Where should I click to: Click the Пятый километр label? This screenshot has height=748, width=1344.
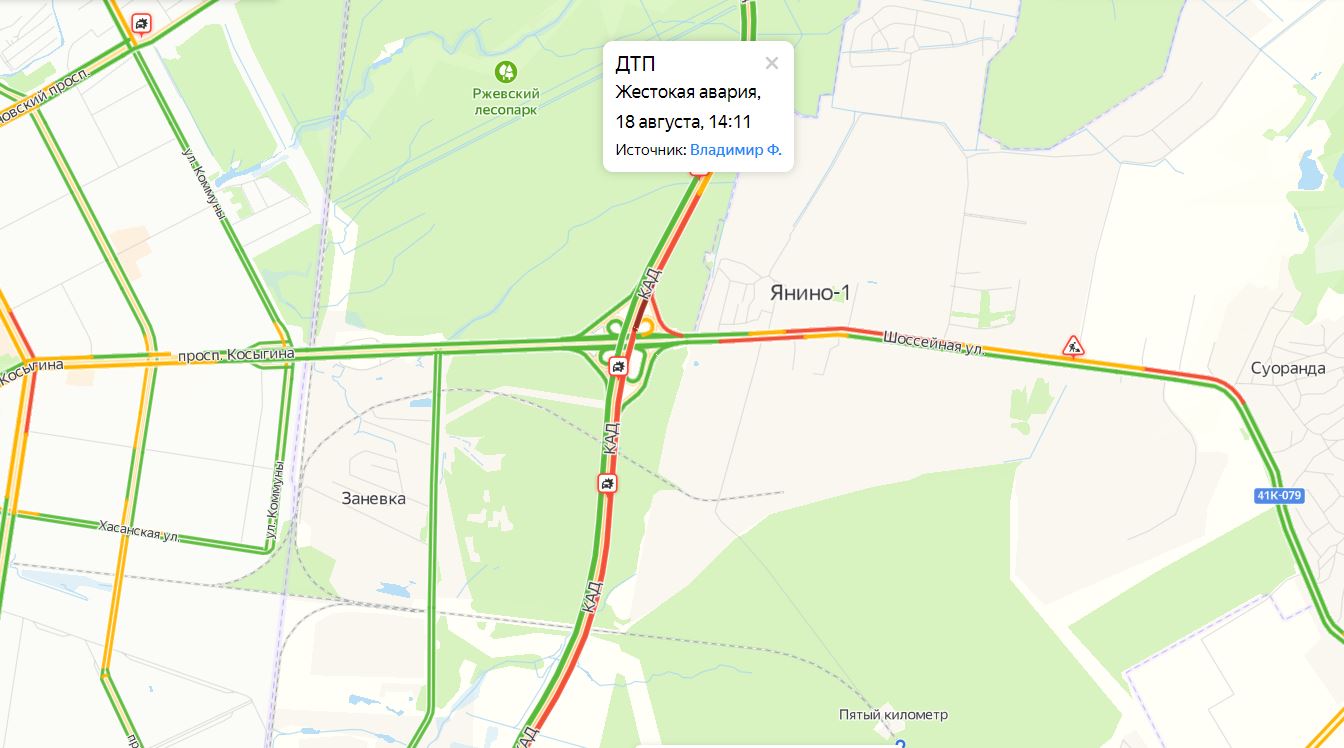893,715
